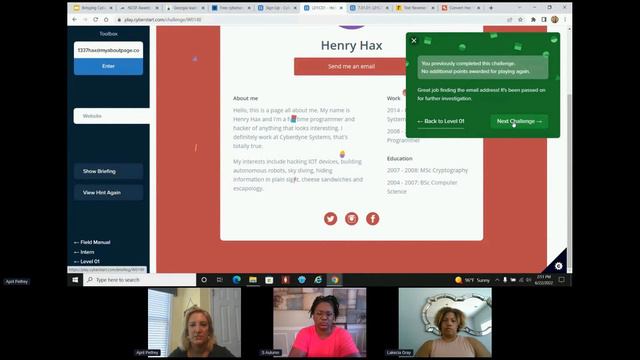Click the About me heading

pyautogui.click(x=245, y=98)
